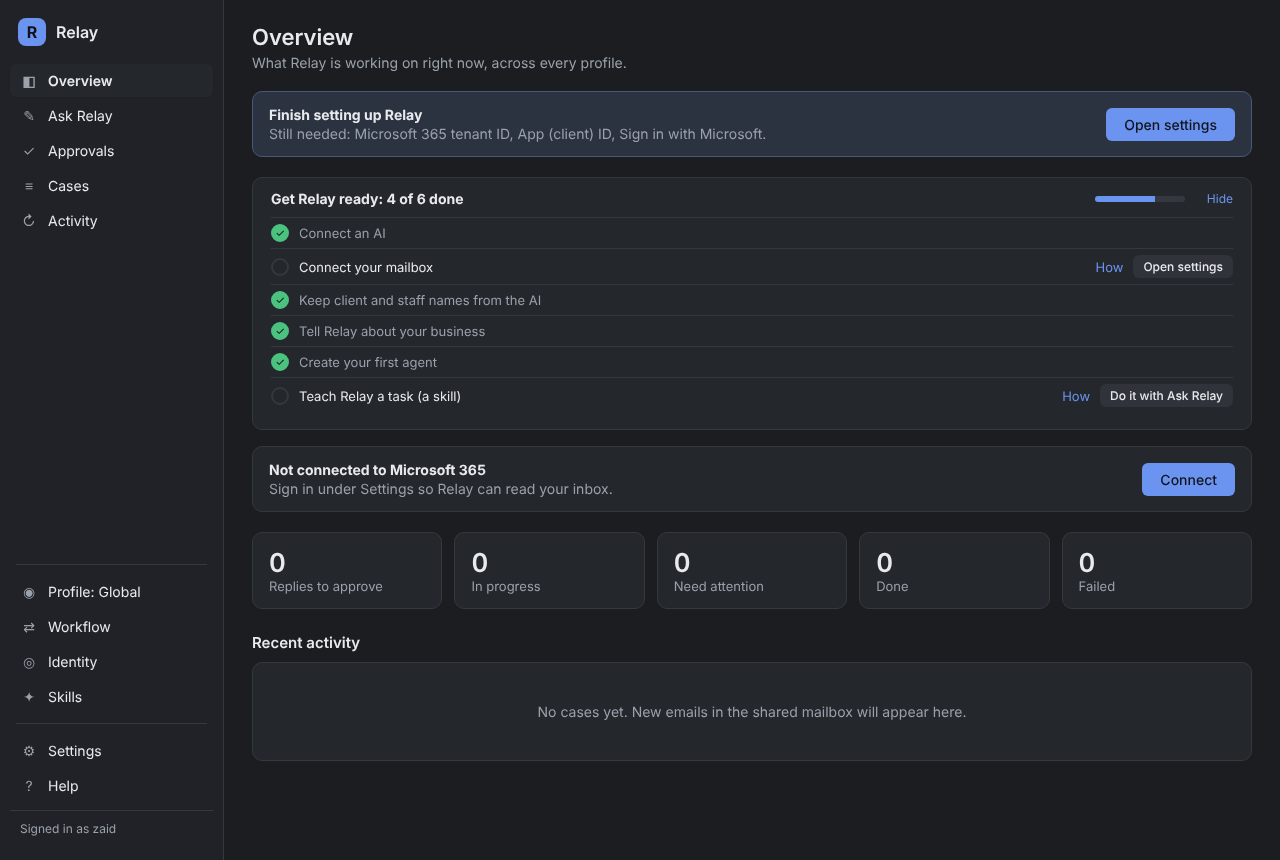
Task: Click the Relay logo icon
Action: pos(32,32)
